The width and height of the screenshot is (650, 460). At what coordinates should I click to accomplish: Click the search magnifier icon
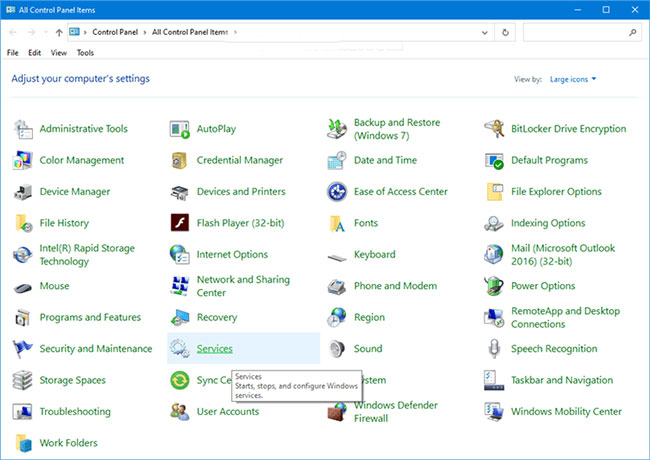click(x=632, y=32)
